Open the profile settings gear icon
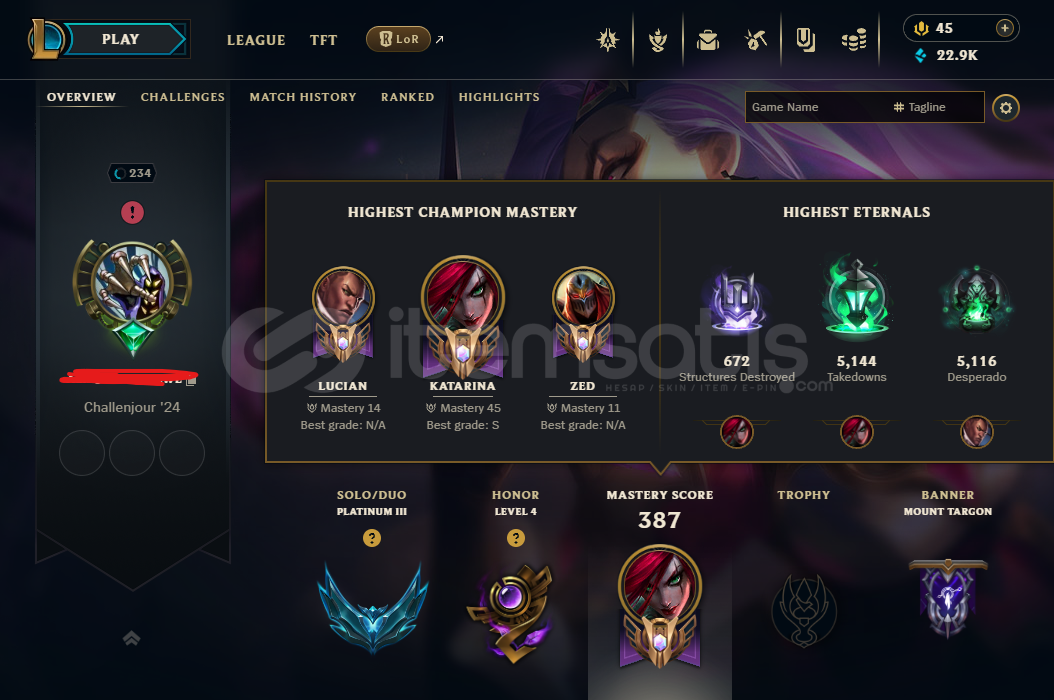The image size is (1054, 700). coord(1006,108)
